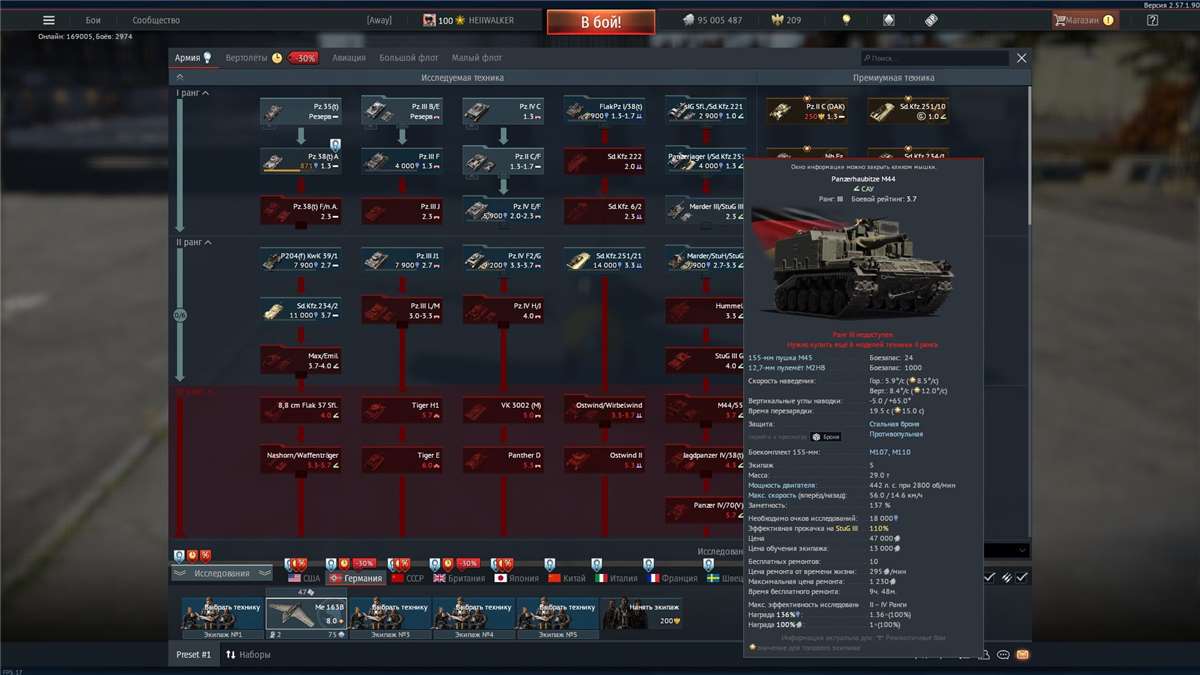Select the VK 3002 (M) tank card
The height and width of the screenshot is (675, 1200).
[503, 410]
